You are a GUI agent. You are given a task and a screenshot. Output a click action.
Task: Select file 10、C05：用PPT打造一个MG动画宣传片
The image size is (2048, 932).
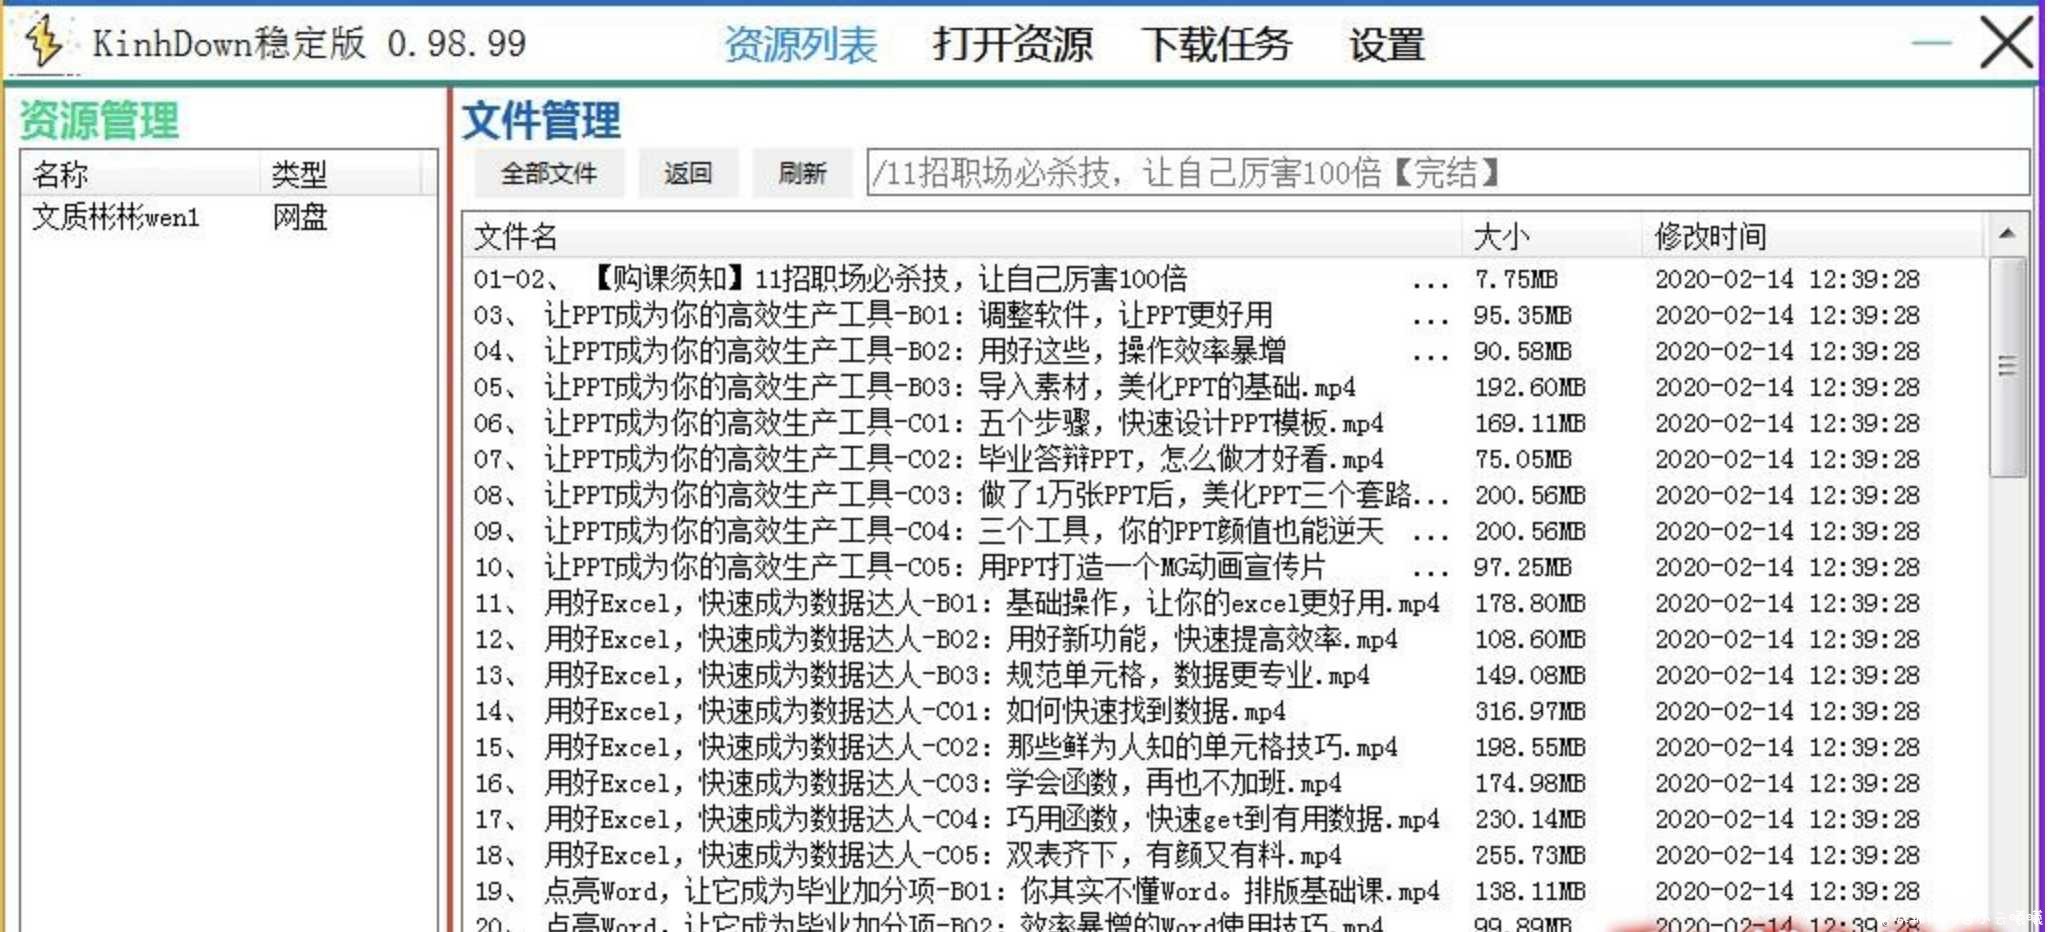pyautogui.click(x=1225, y=567)
